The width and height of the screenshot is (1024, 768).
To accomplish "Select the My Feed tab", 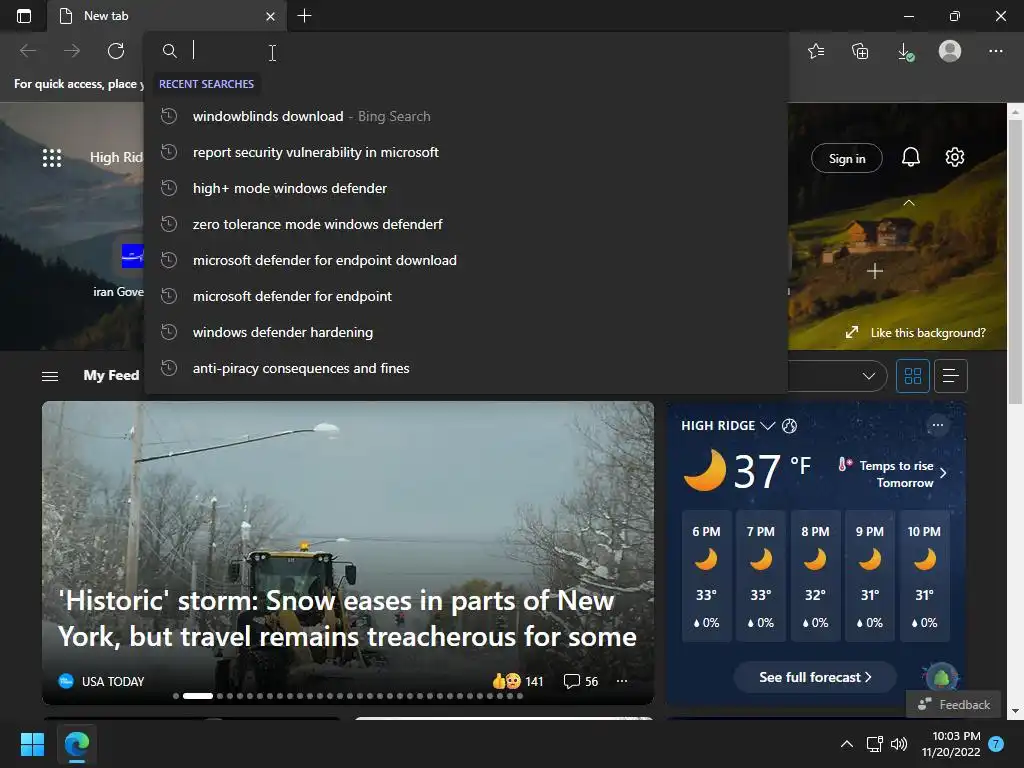I will 111,376.
